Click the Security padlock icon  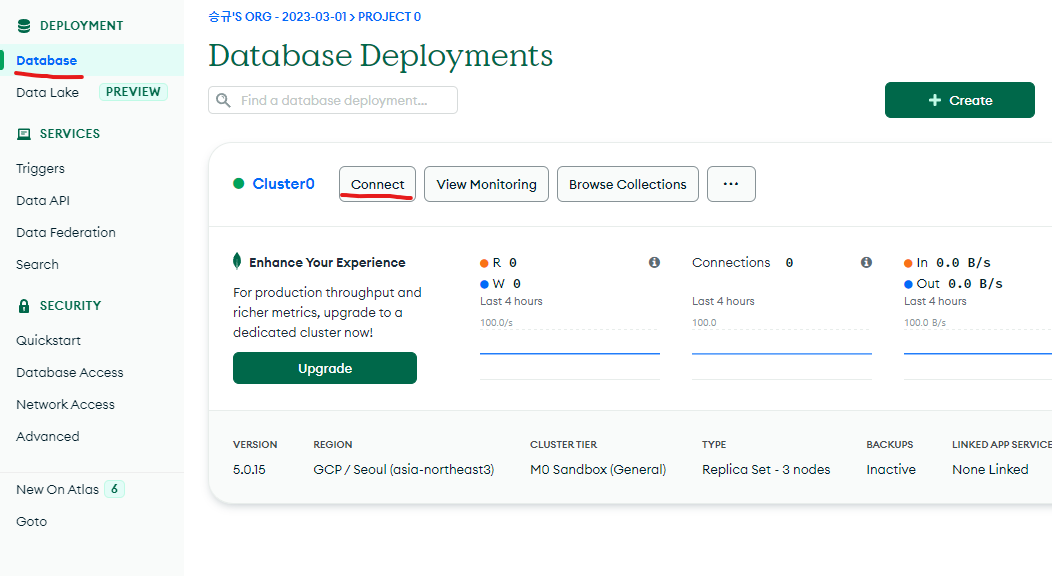24,306
